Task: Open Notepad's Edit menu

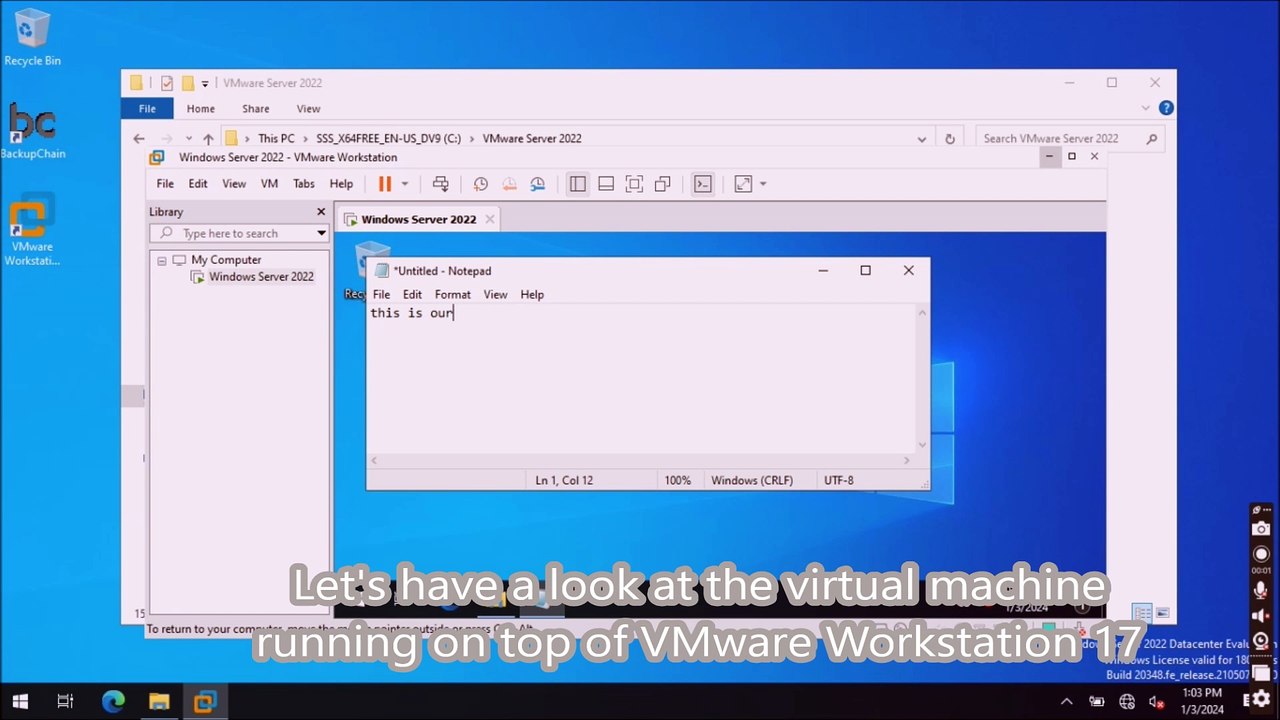Action: [412, 295]
